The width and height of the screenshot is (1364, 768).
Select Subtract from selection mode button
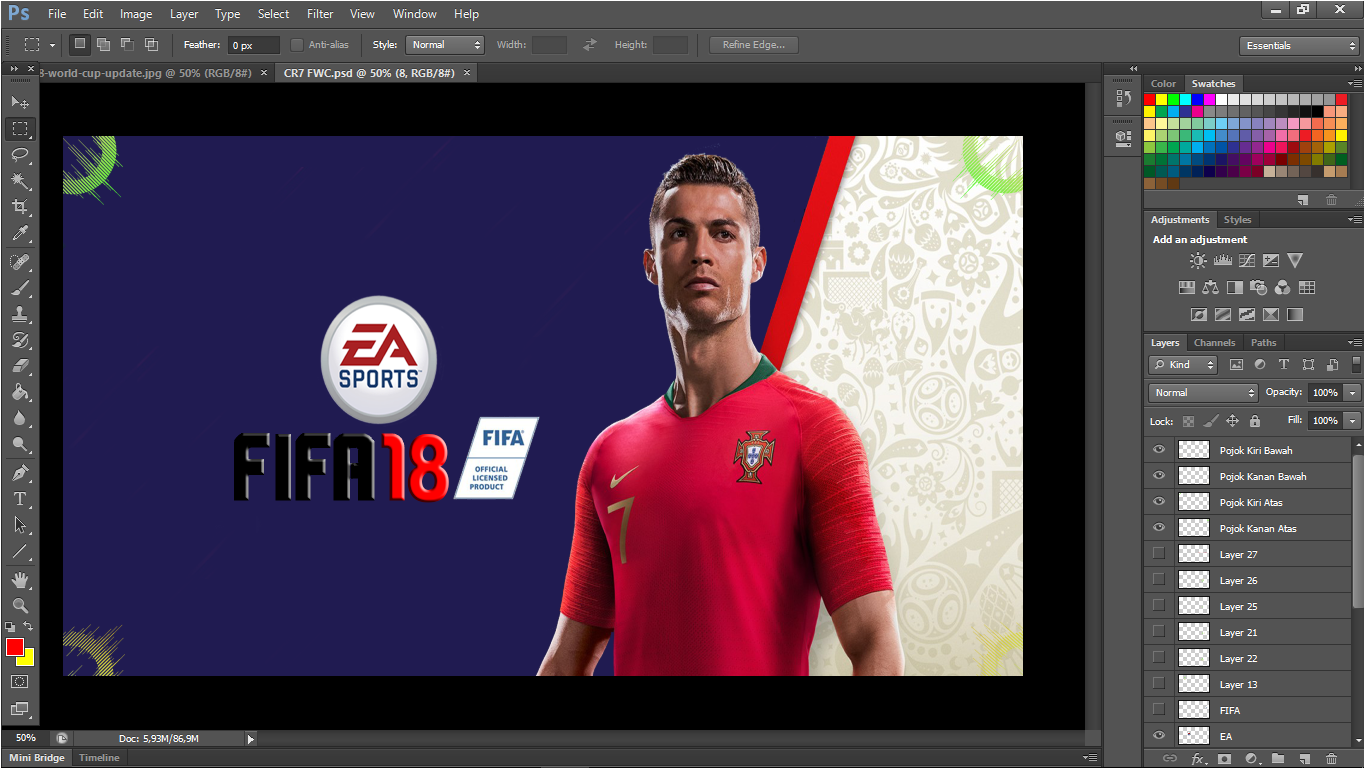(127, 45)
